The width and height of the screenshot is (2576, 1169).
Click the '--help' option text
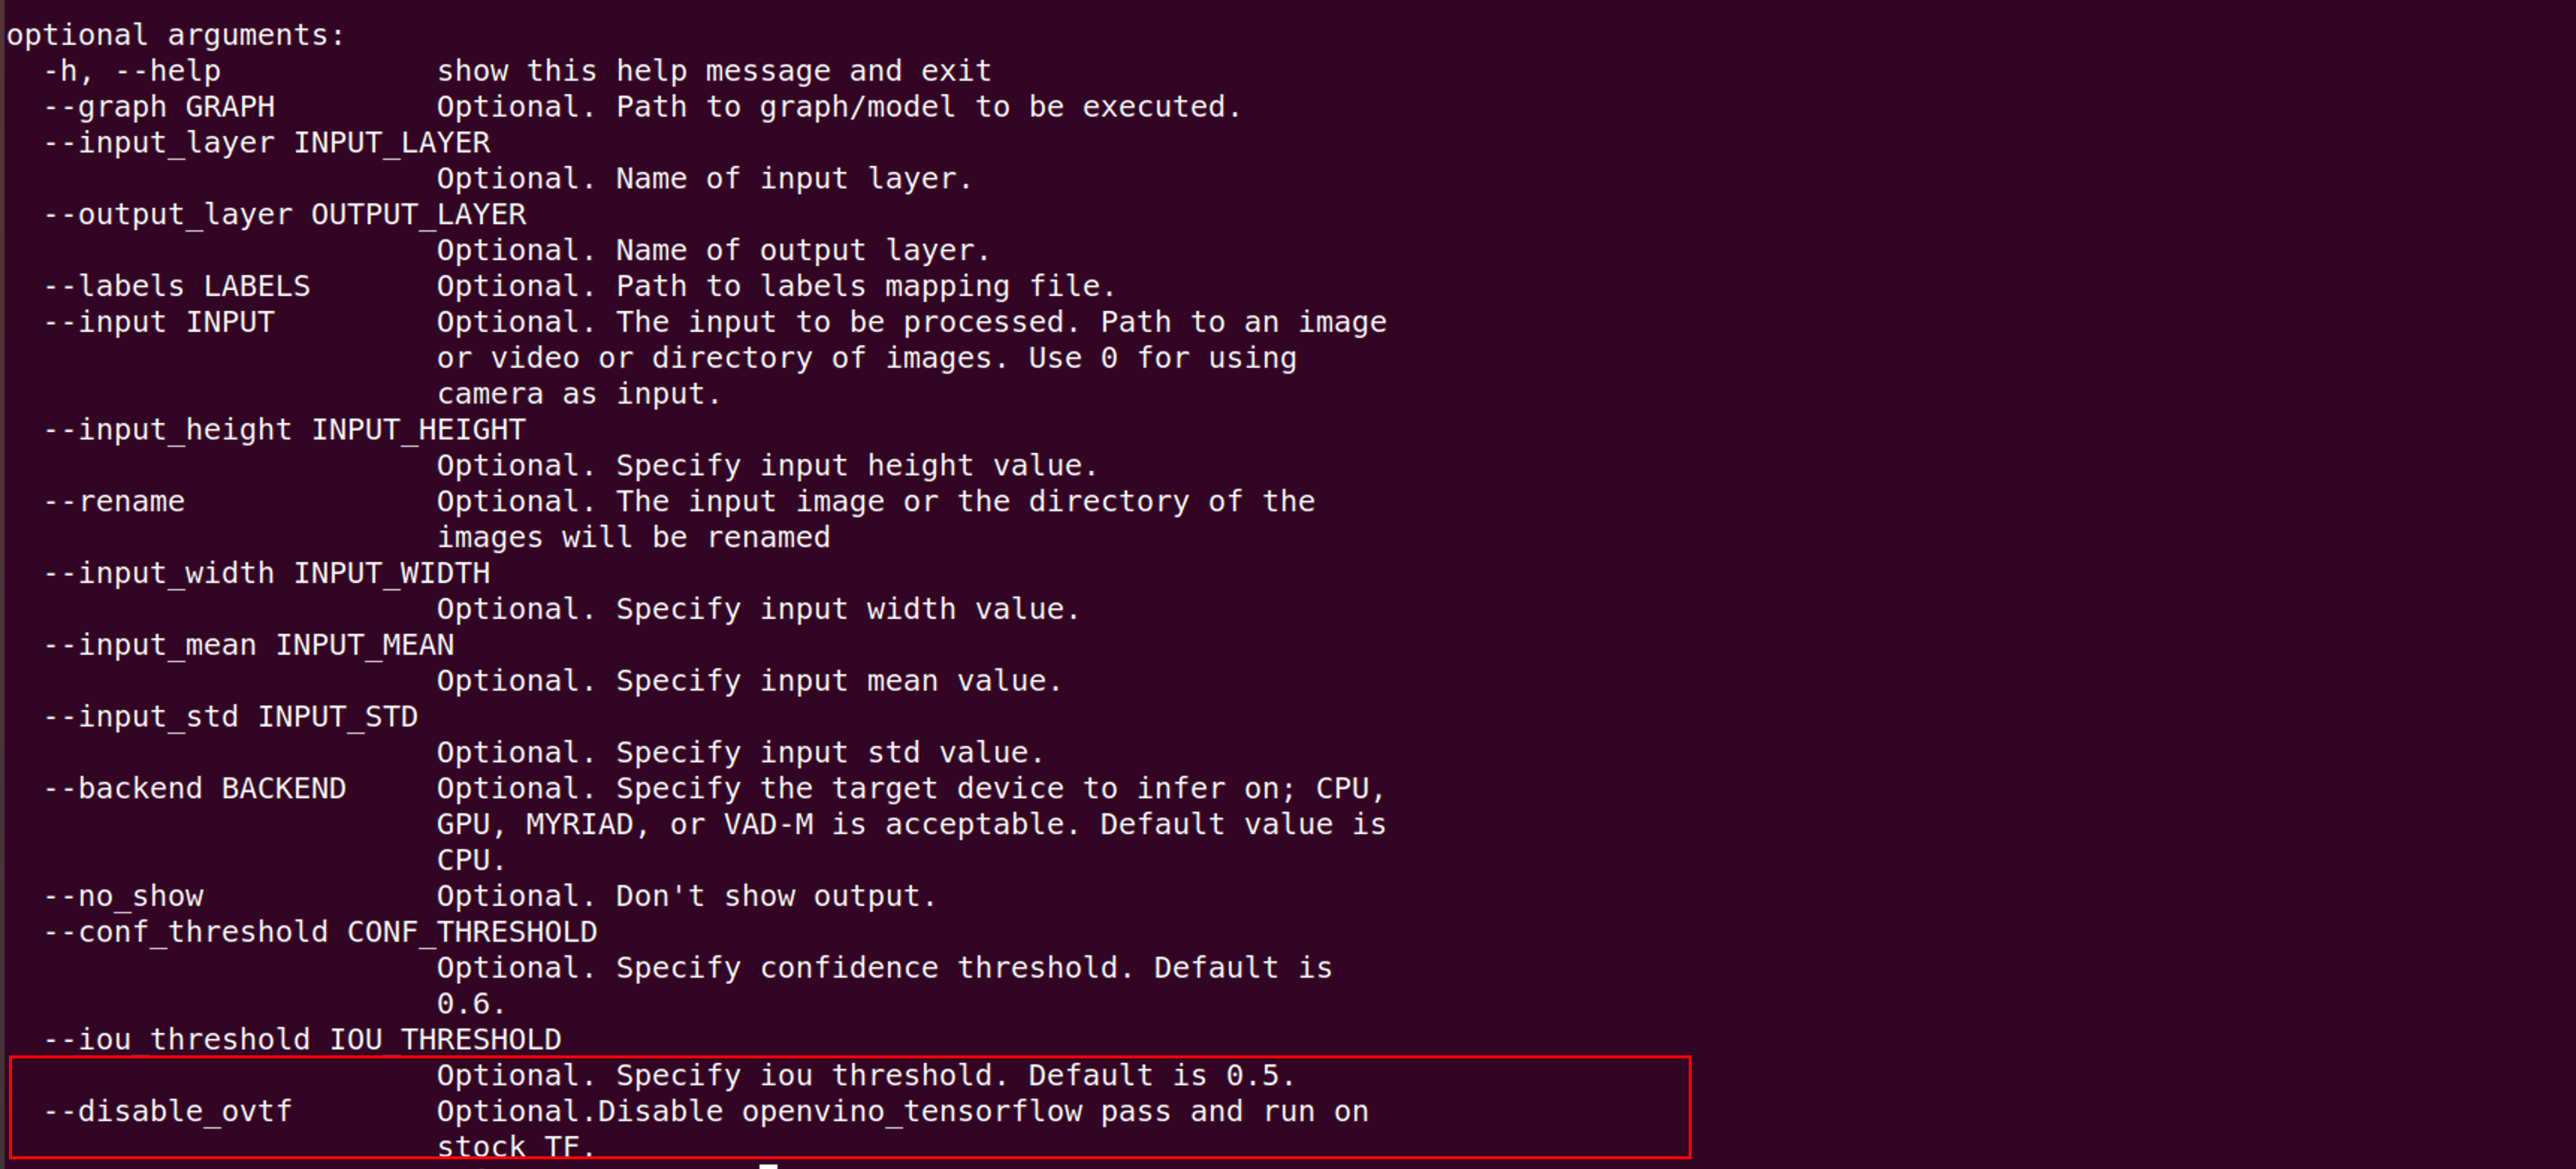click(168, 71)
